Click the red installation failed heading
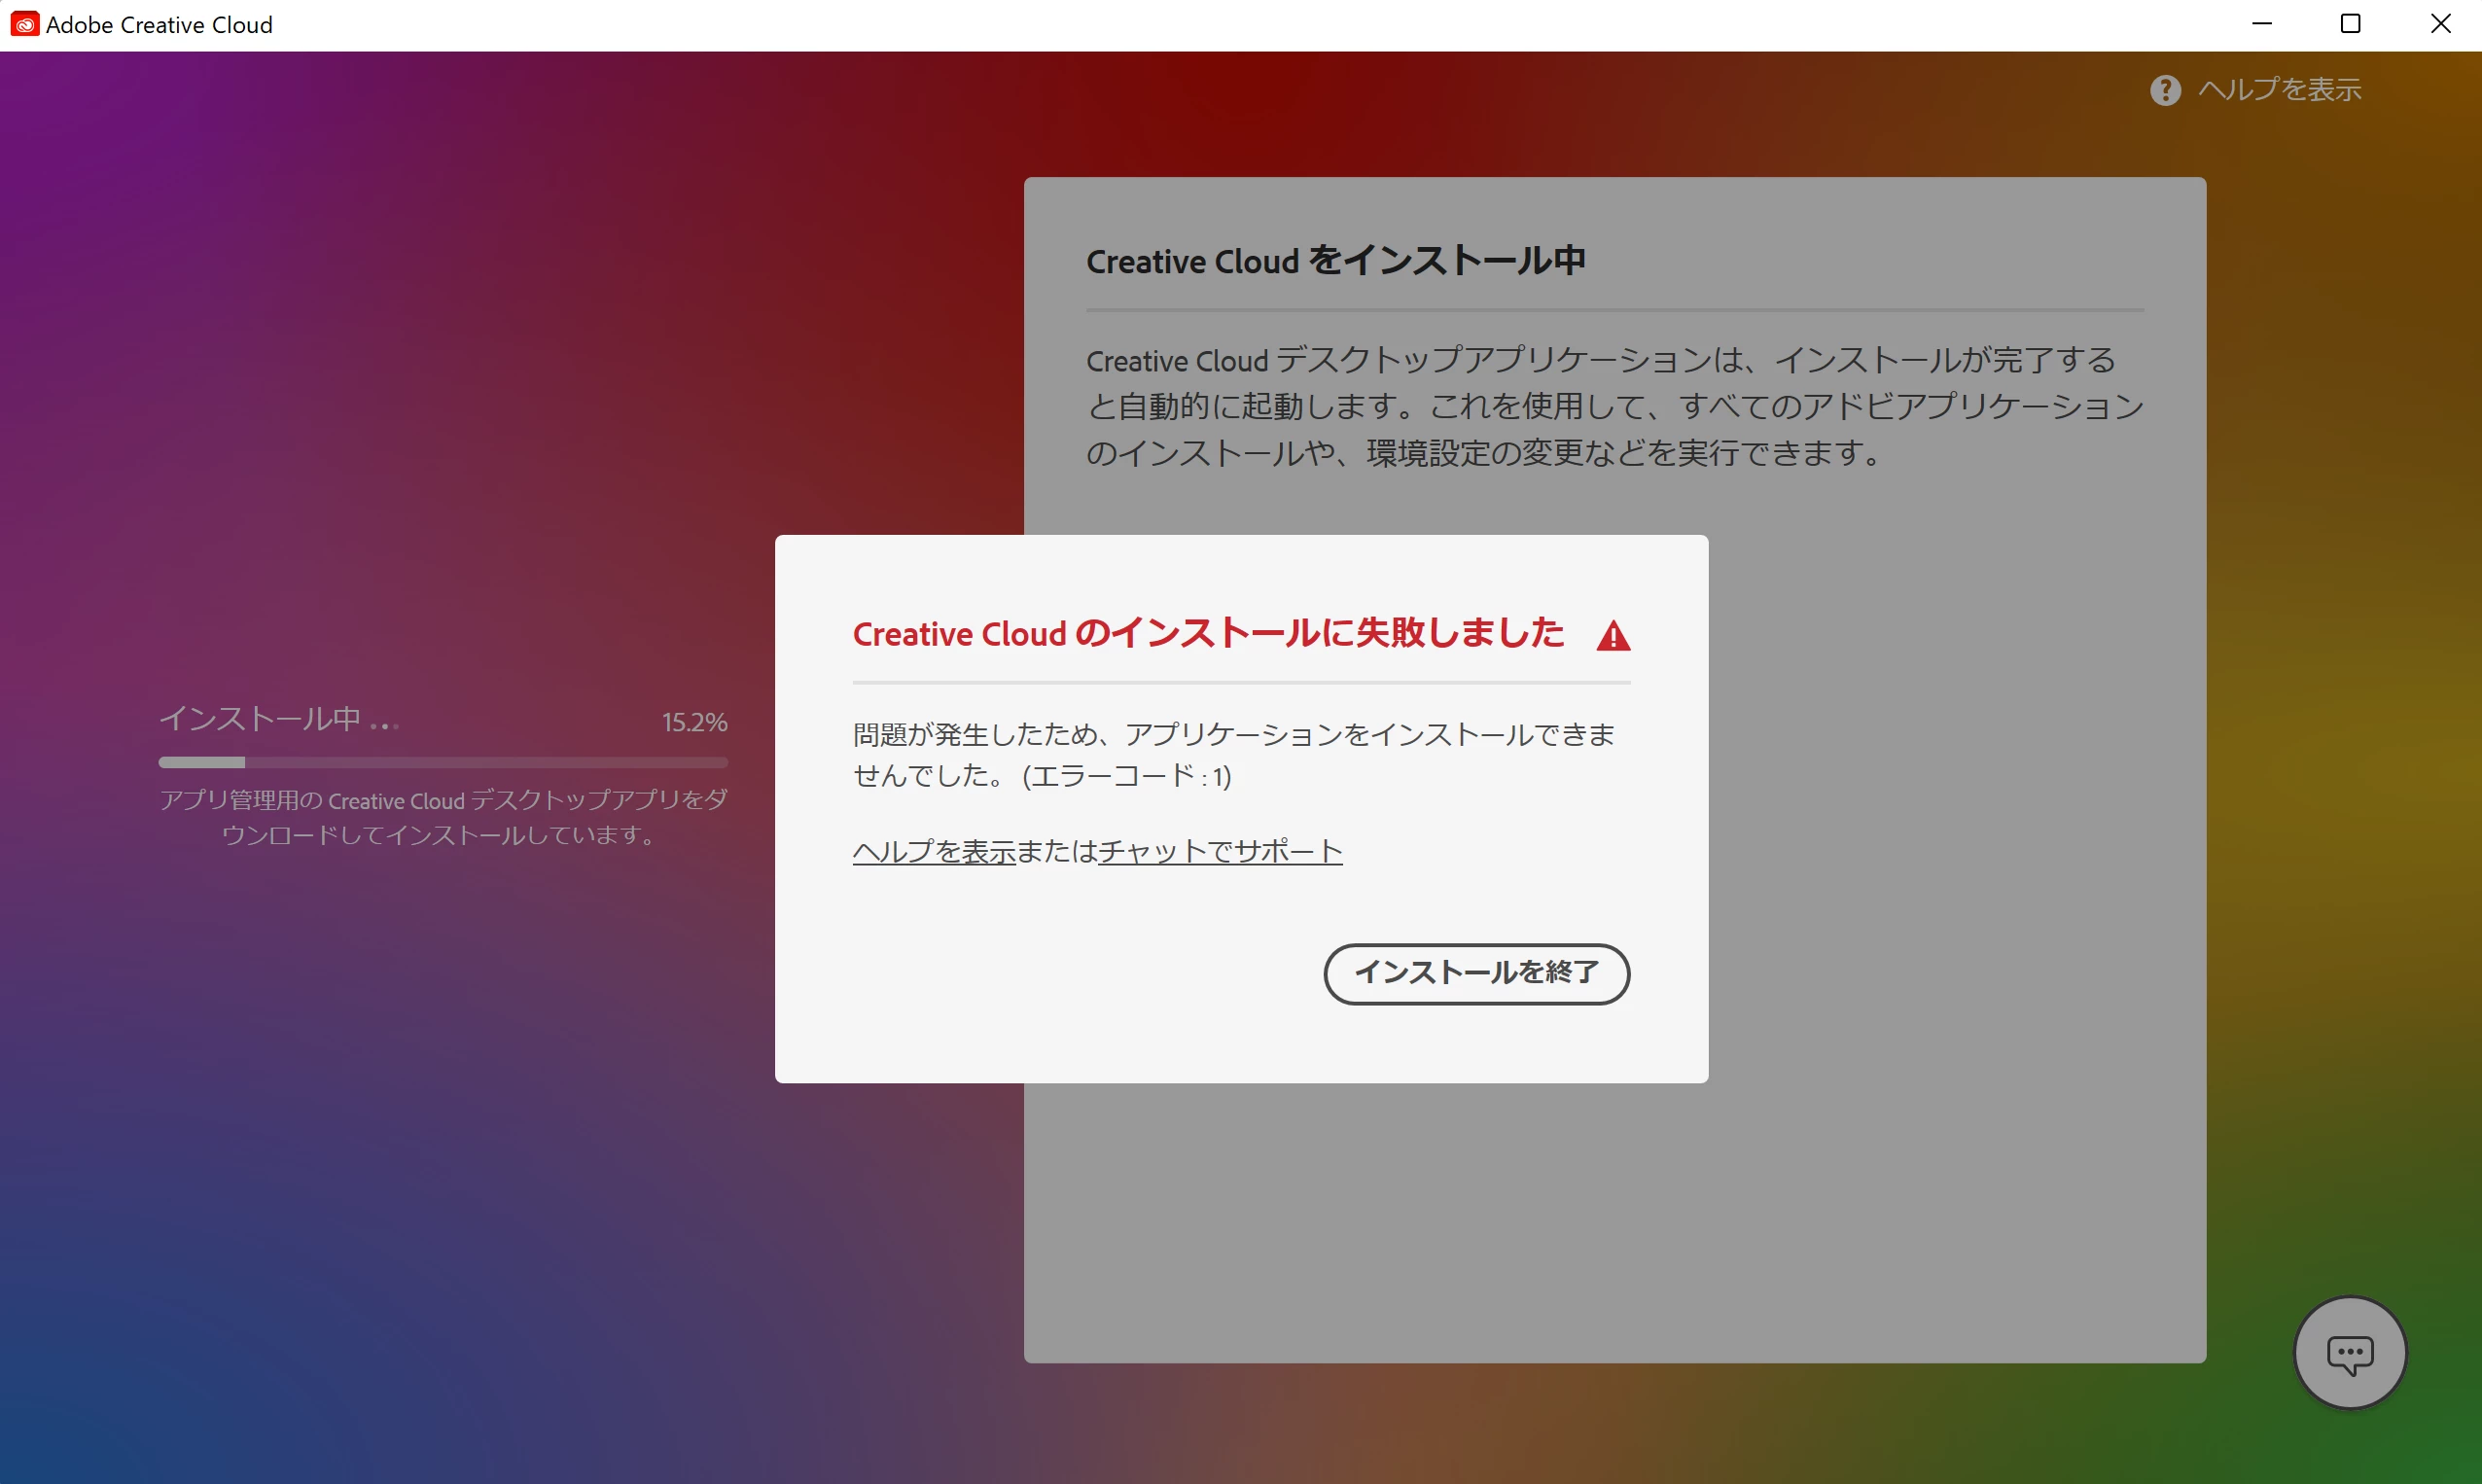Screen dimensions: 2482x1484 pyautogui.click(x=1208, y=634)
